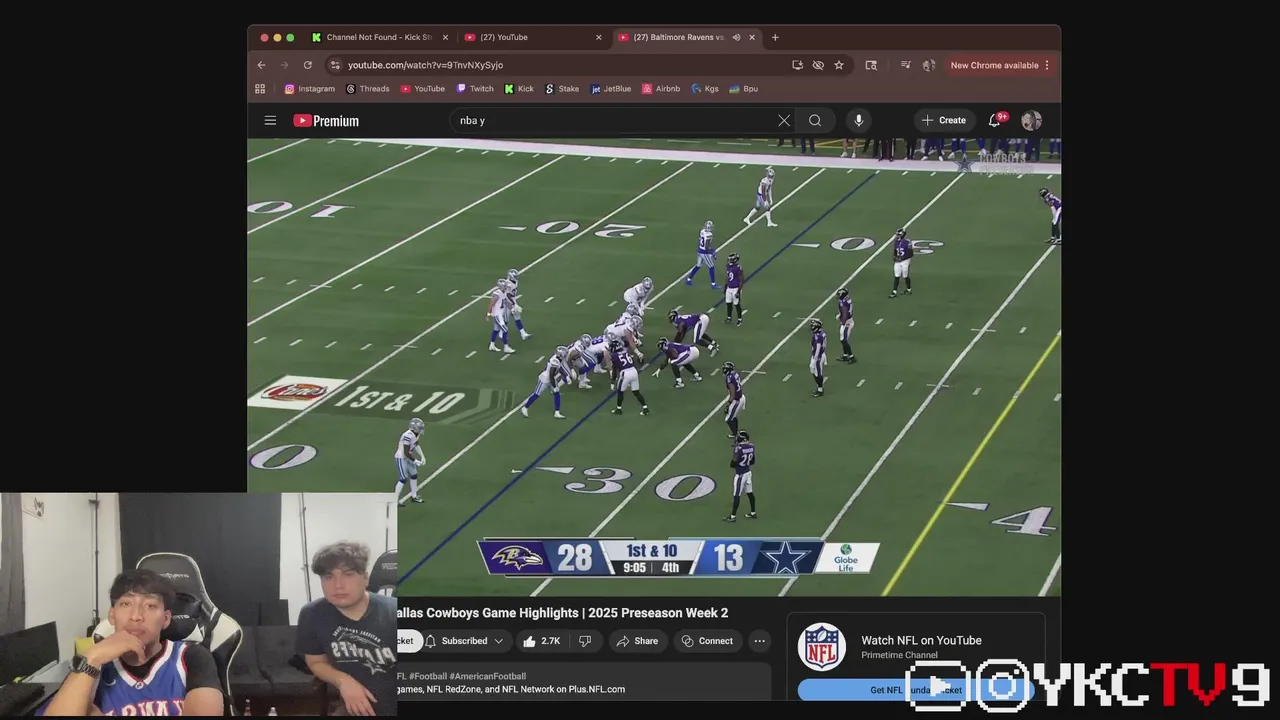This screenshot has width=1280, height=720.
Task: Close the Baltimore Ravens tab
Action: 752,37
